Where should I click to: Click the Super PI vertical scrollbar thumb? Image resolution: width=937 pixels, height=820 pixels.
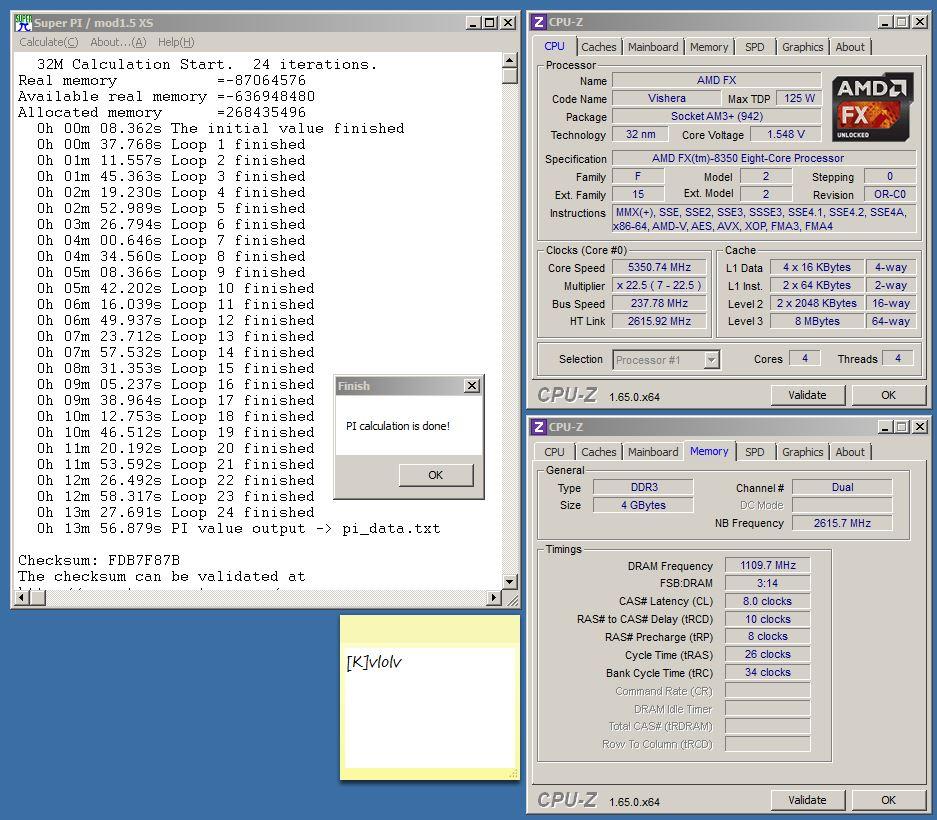pyautogui.click(x=509, y=75)
